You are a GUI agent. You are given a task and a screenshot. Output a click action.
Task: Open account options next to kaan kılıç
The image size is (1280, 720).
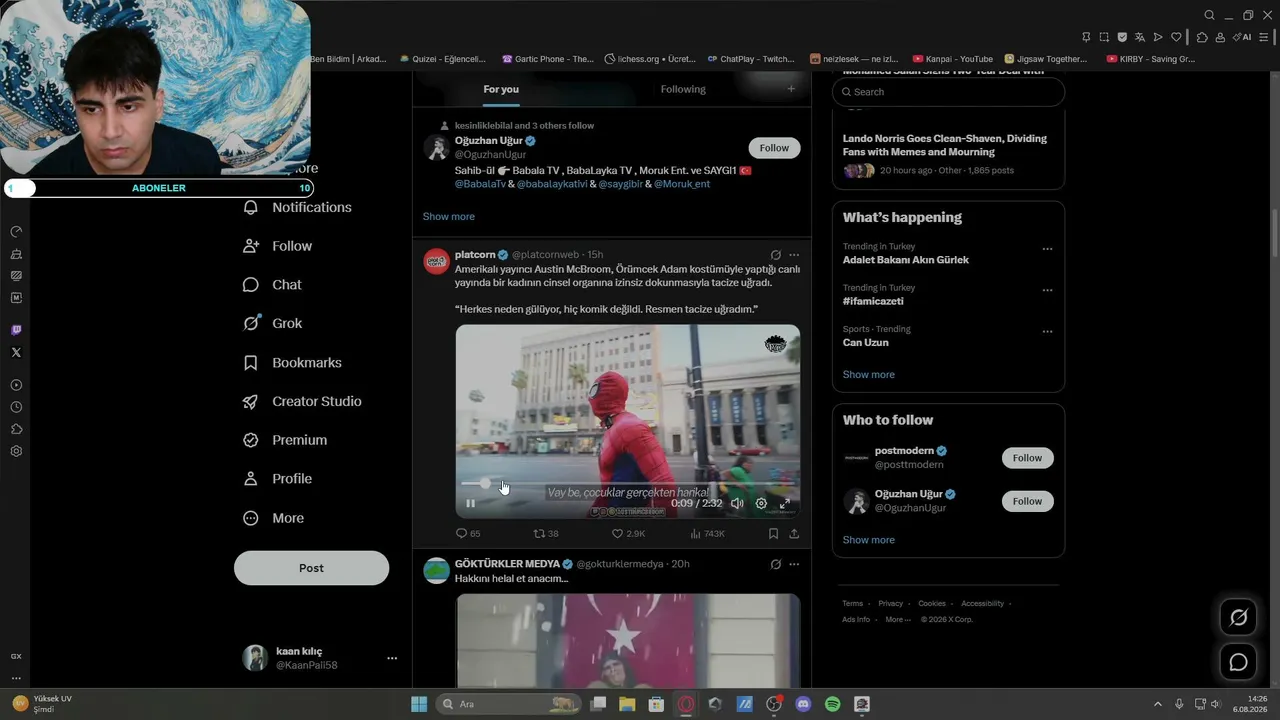[392, 658]
